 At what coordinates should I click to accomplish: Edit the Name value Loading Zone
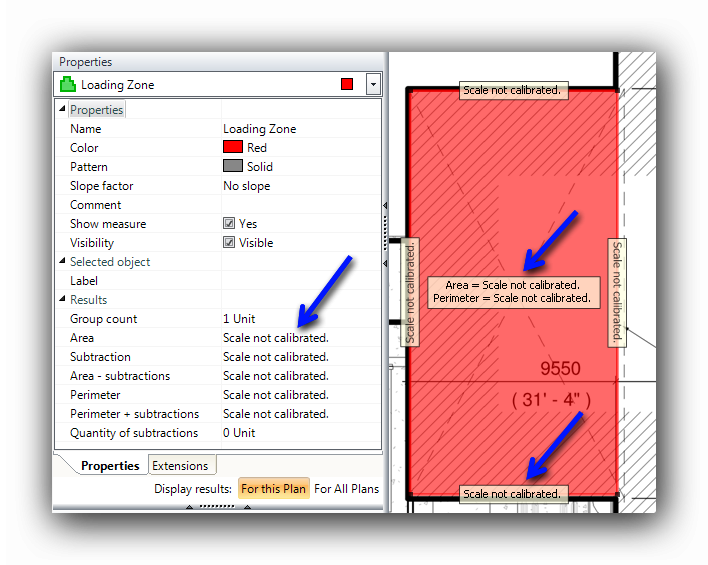301,129
